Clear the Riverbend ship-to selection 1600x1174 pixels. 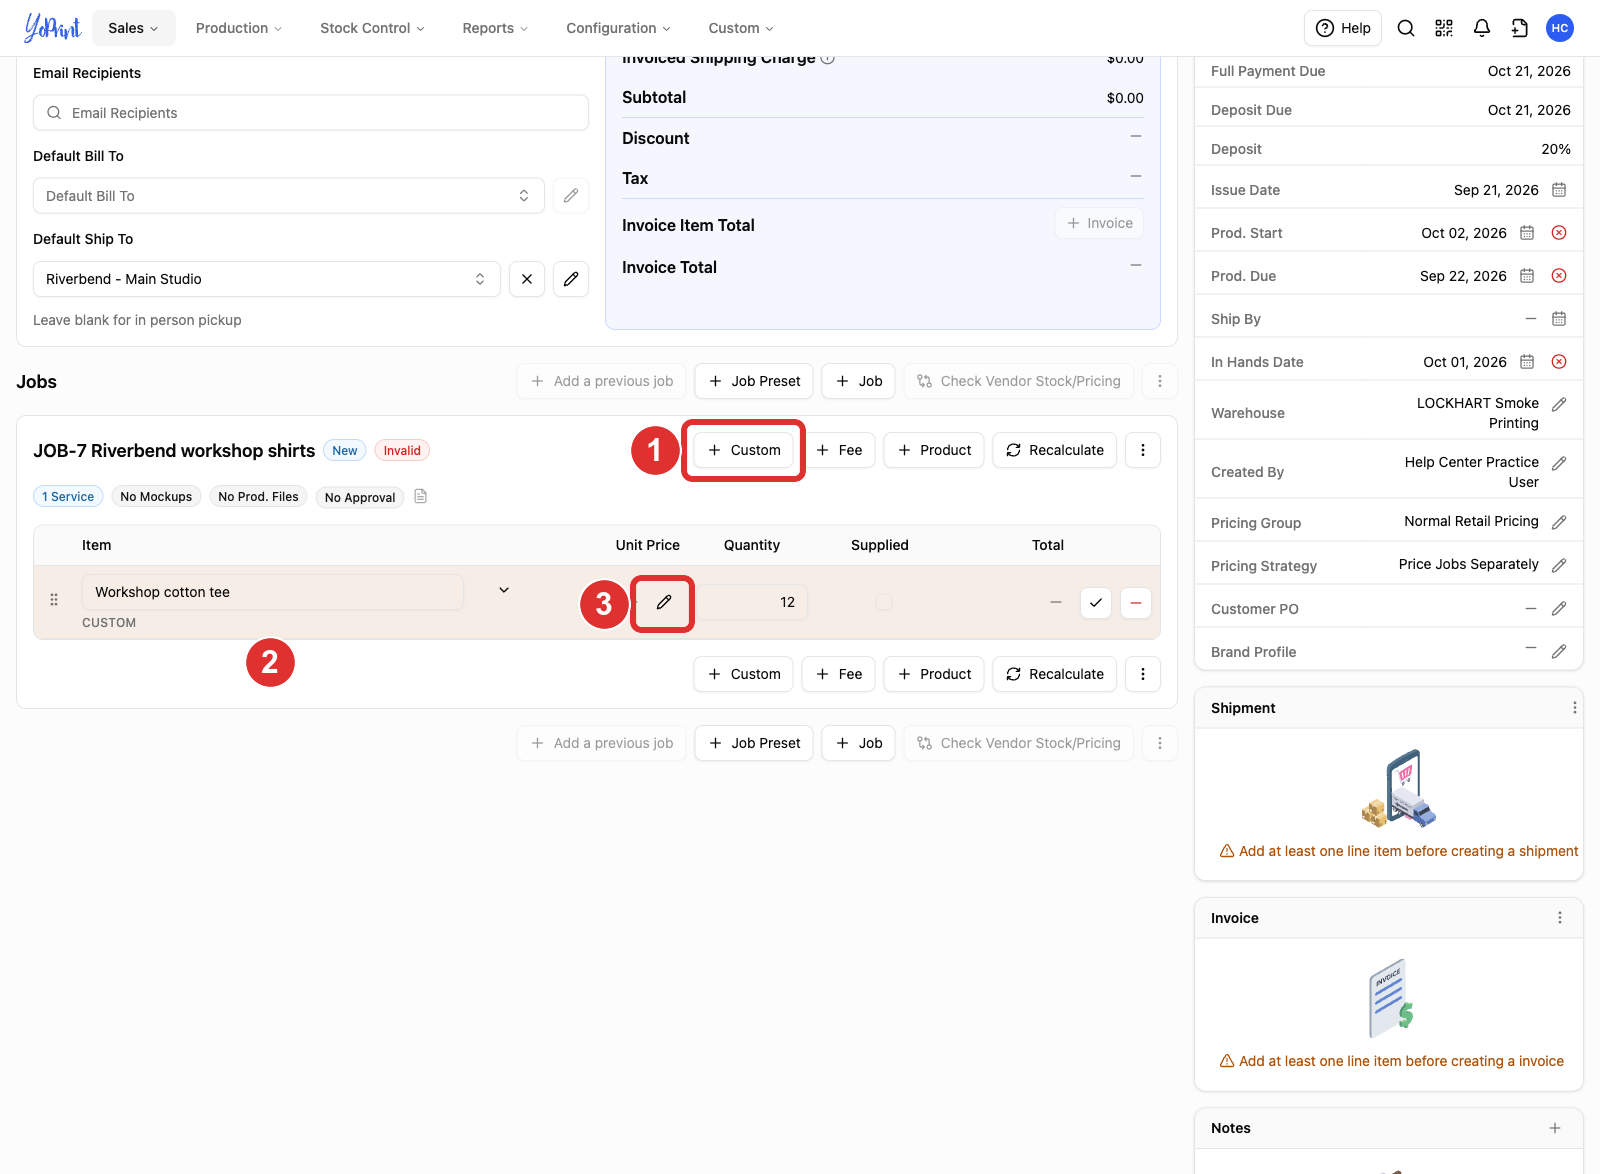(x=527, y=279)
